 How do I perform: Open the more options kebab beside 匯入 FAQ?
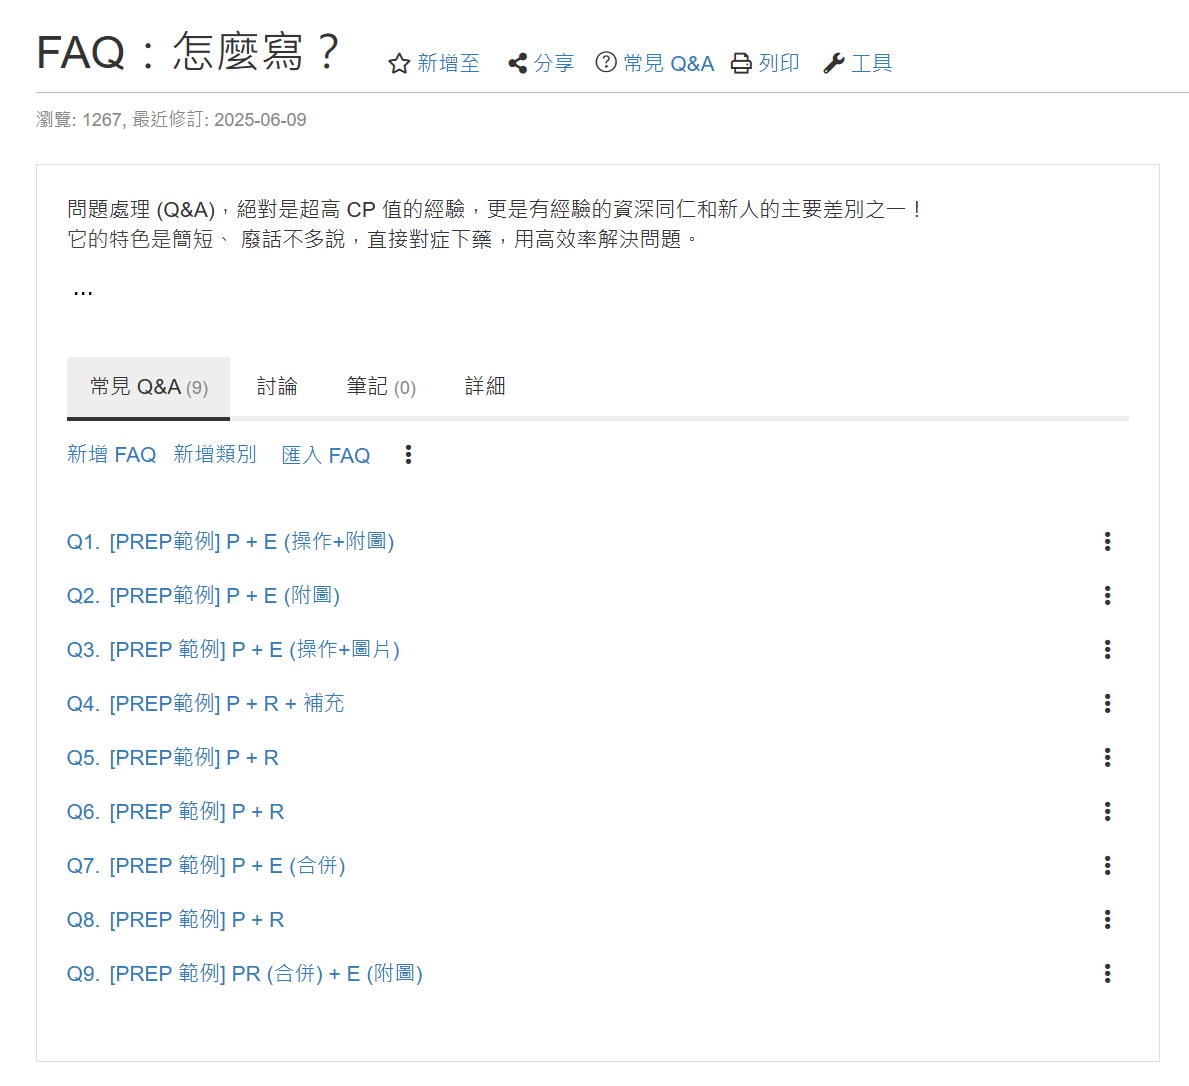click(x=408, y=454)
